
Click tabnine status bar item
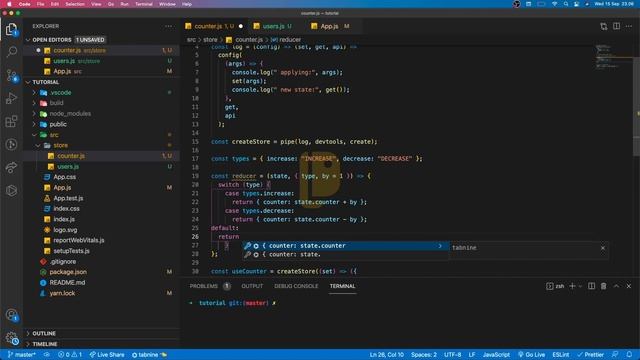point(149,355)
